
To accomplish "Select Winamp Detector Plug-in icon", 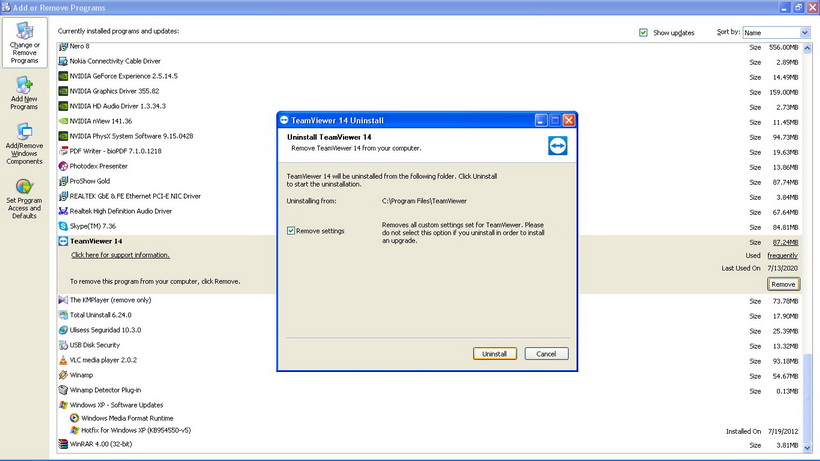I will click(x=63, y=390).
